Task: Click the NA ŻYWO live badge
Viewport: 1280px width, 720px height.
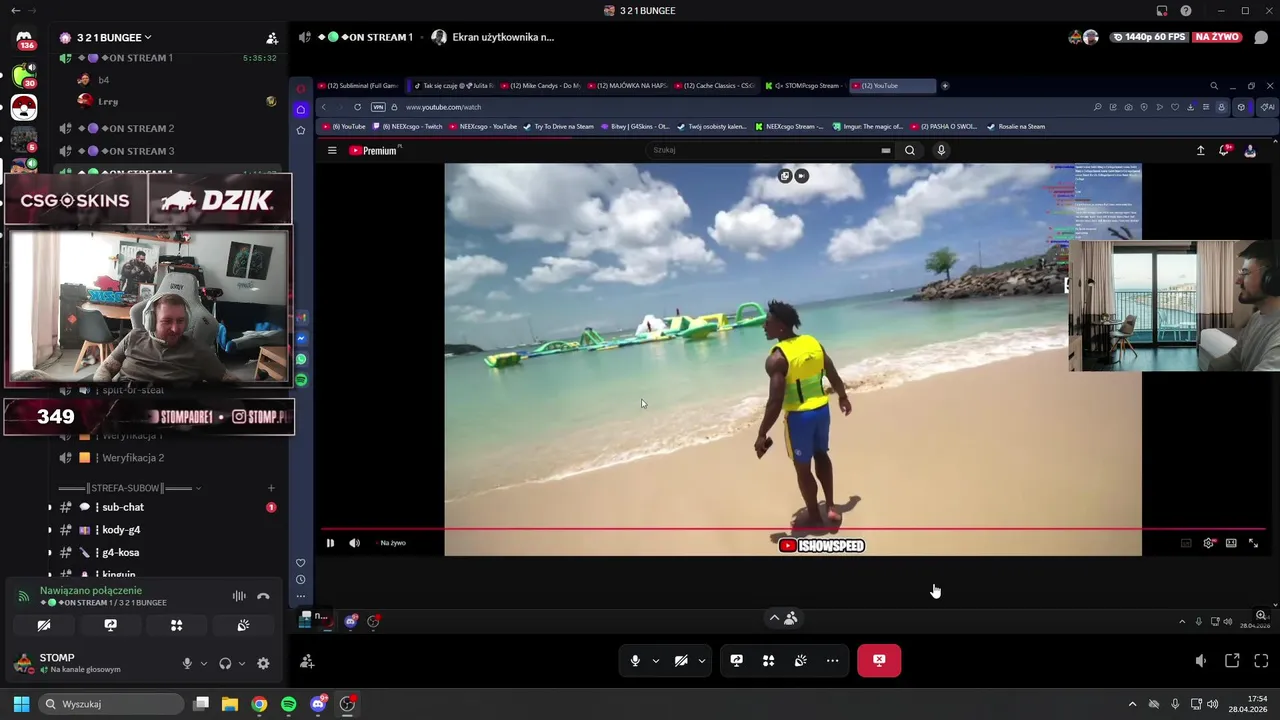Action: [1217, 37]
